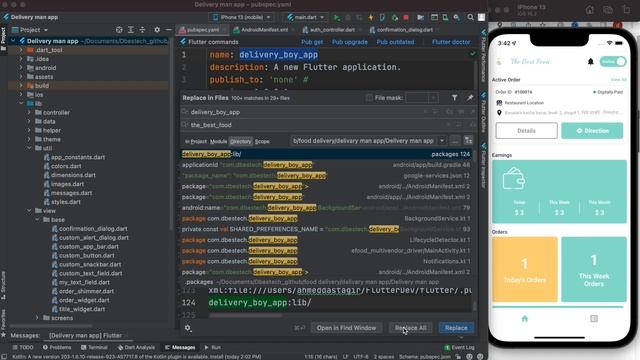The height and width of the screenshot is (360, 640).
Task: Open the Structure vertical tool window tab
Action: (x=3, y=286)
